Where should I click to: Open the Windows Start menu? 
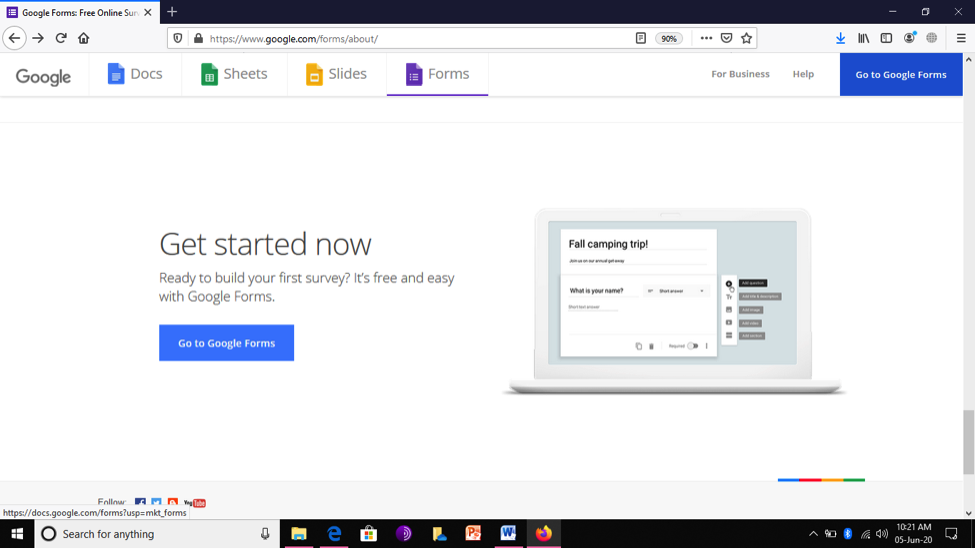tap(17, 534)
